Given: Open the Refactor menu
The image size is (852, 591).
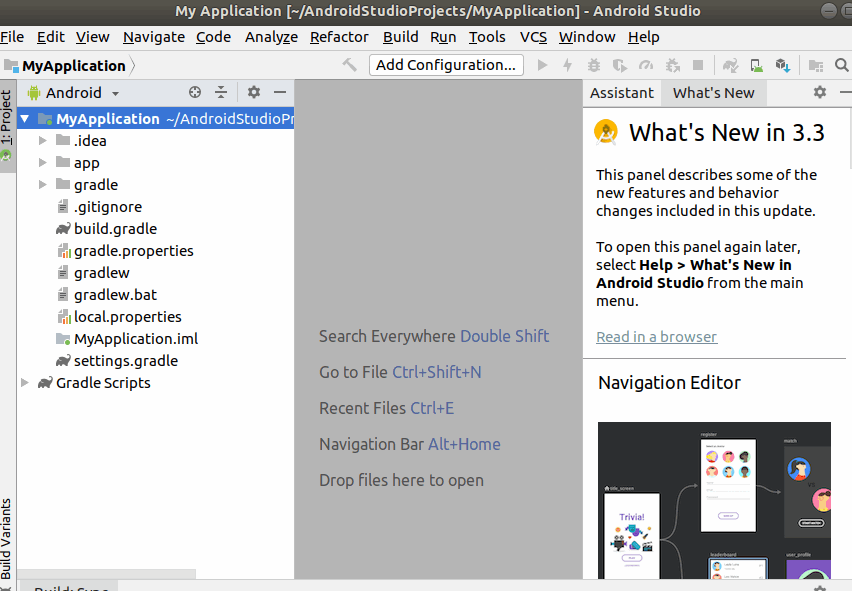Looking at the screenshot, I should 339,37.
